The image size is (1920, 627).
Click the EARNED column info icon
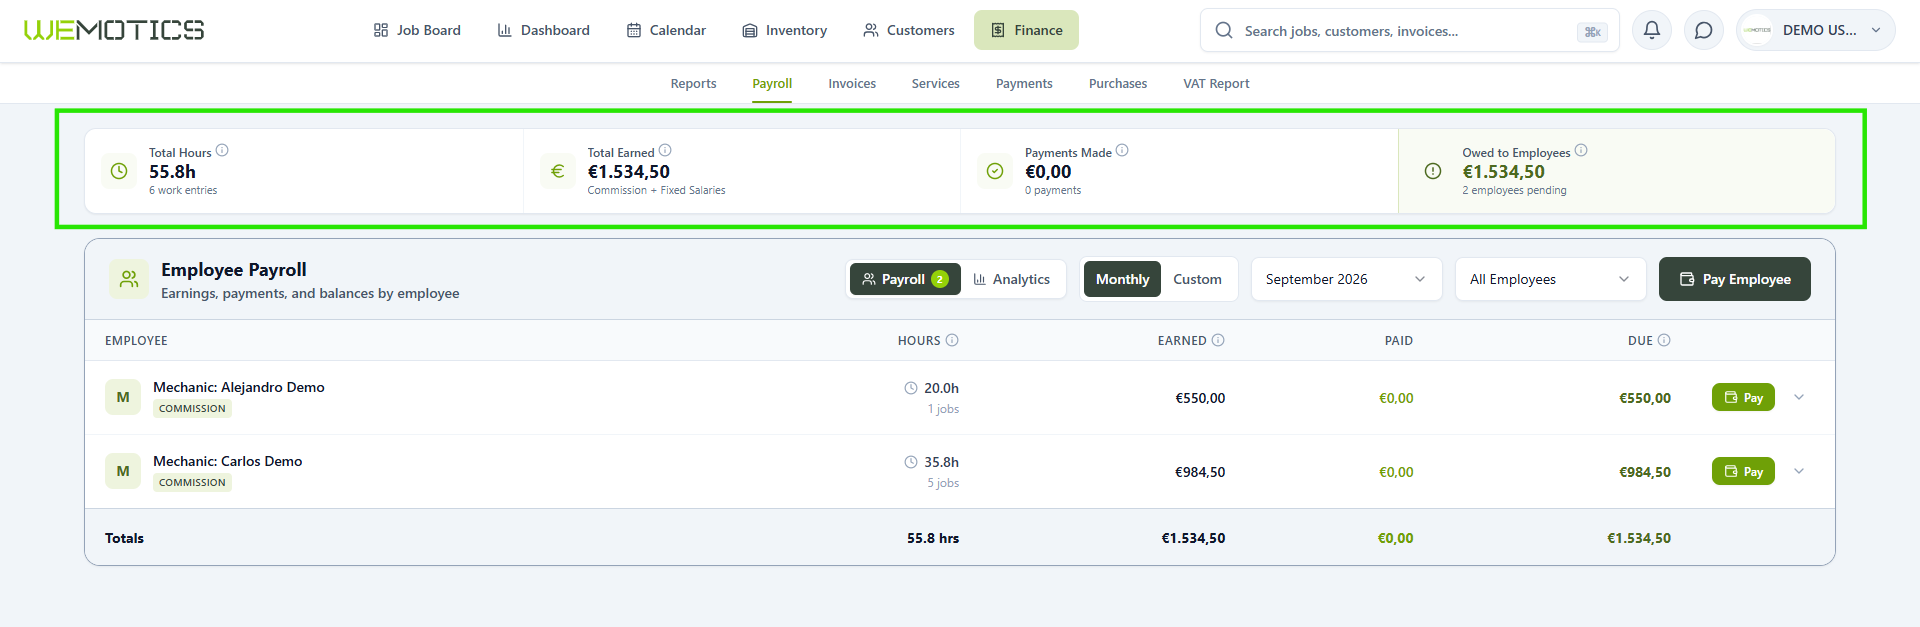1218,340
